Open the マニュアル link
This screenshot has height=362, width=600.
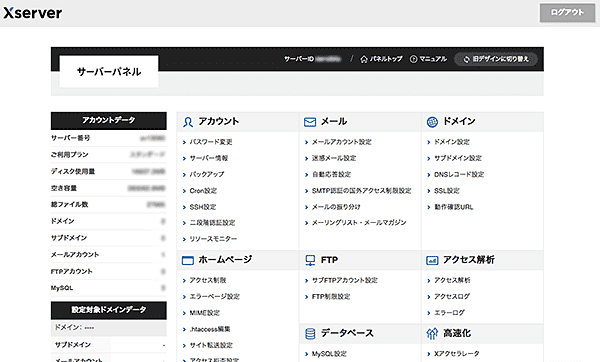[x=433, y=59]
